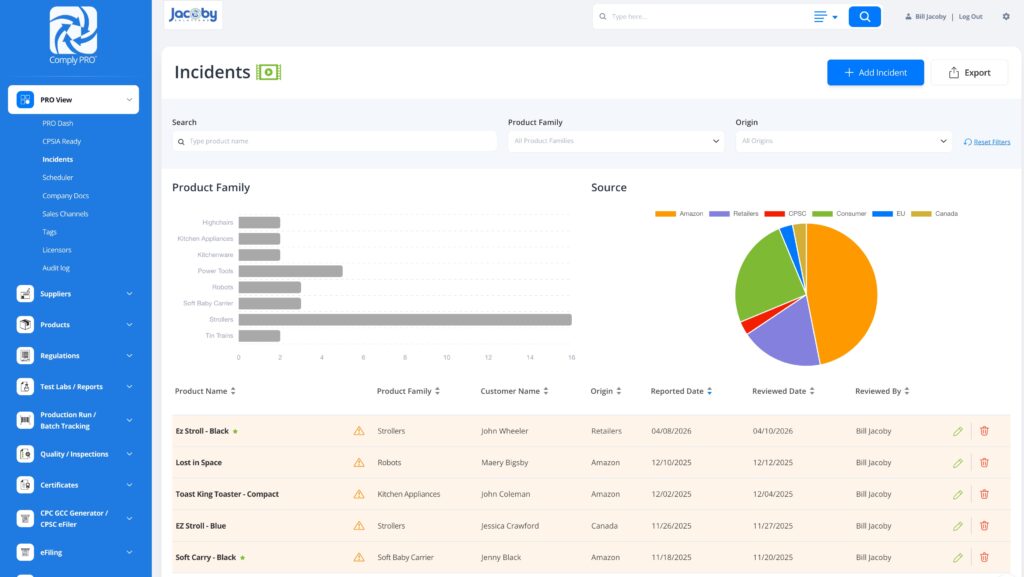Edit the Toast King Toaster incident

click(958, 494)
